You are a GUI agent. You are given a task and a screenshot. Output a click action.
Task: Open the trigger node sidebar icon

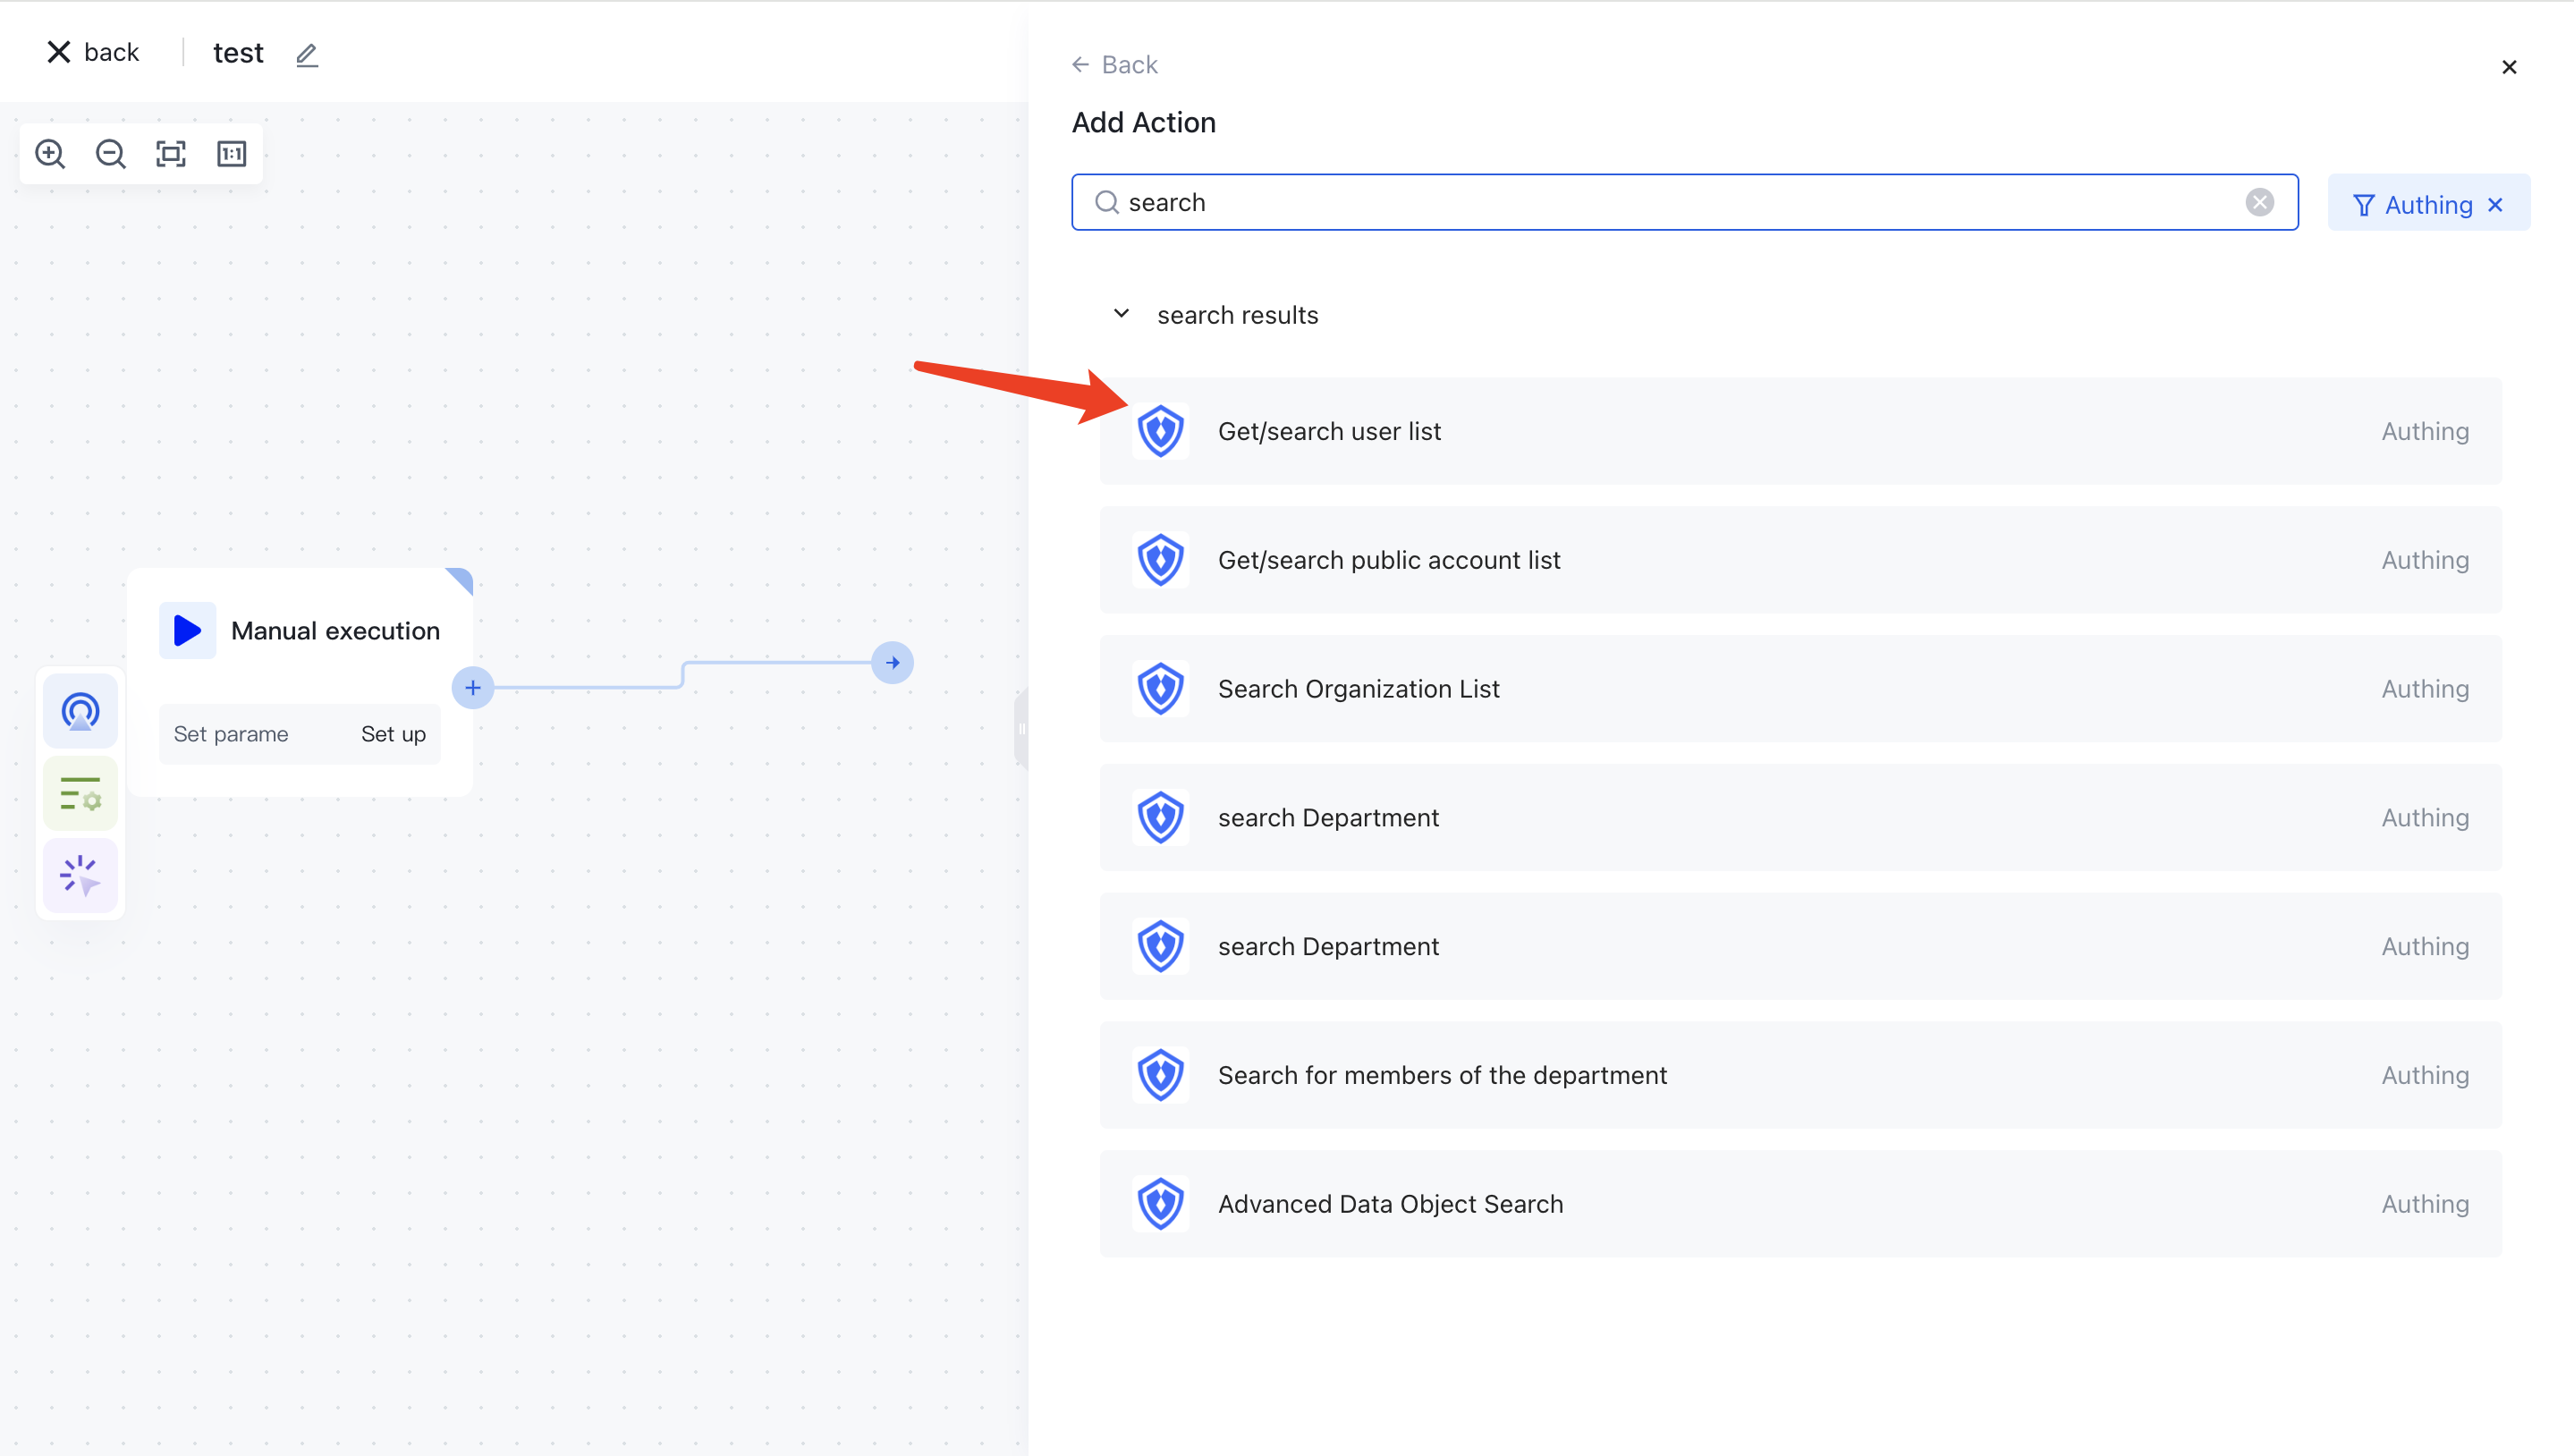[x=80, y=711]
